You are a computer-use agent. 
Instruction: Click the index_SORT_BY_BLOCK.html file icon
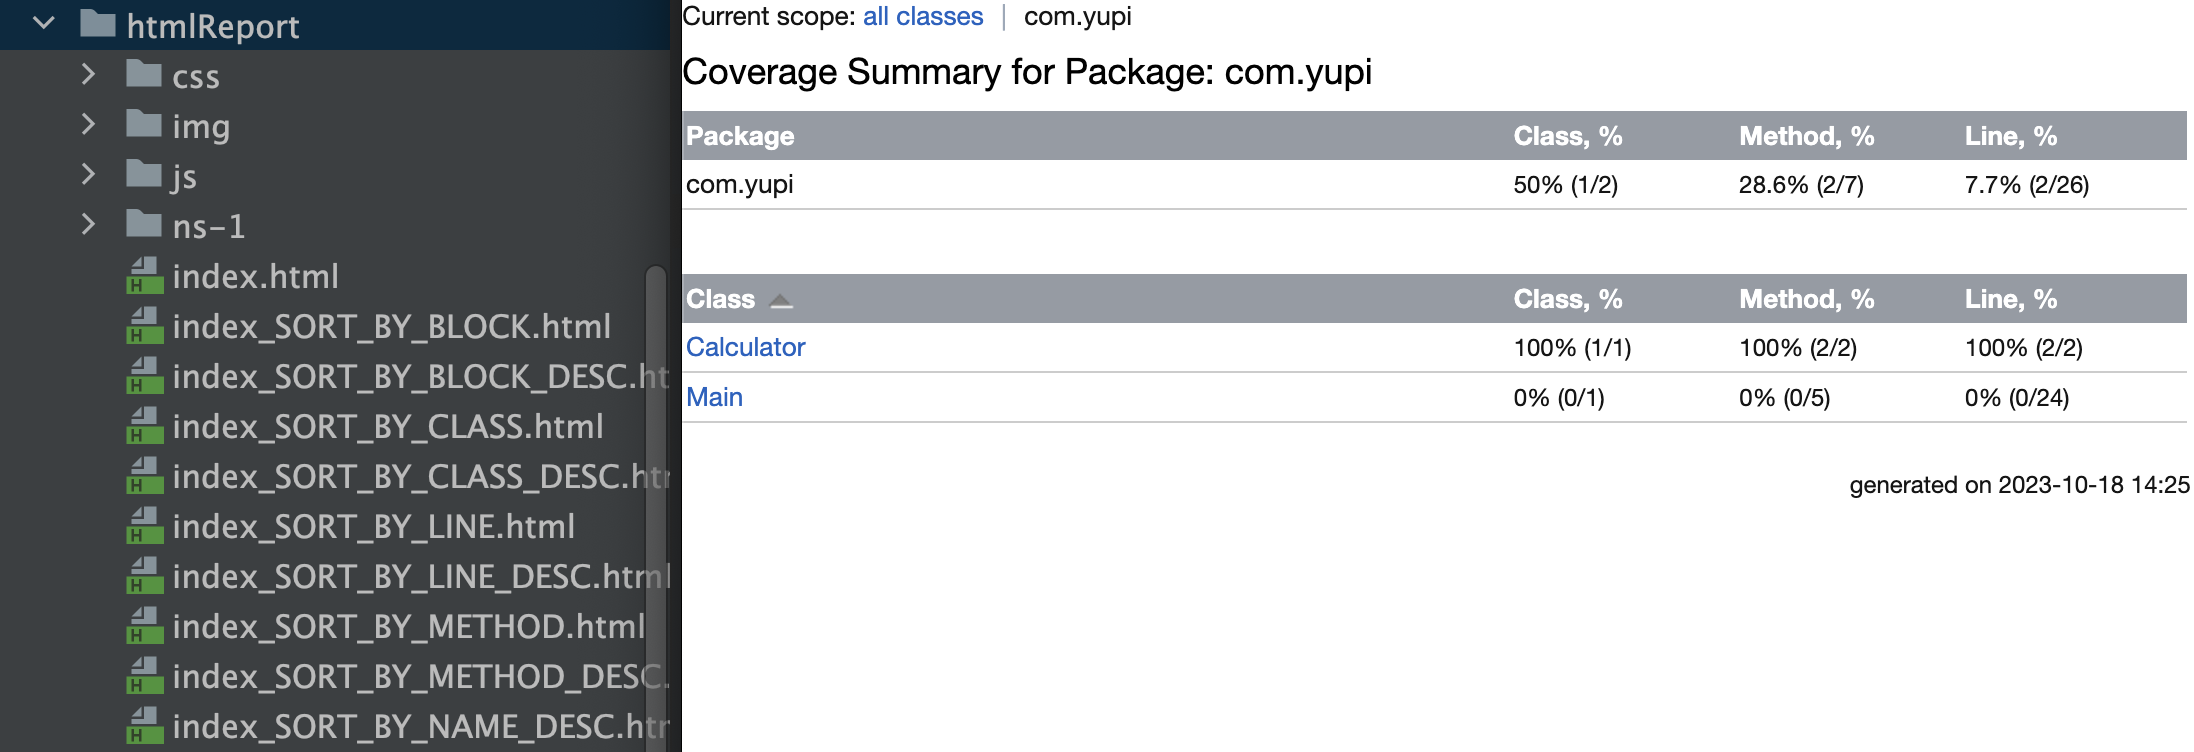[x=144, y=326]
